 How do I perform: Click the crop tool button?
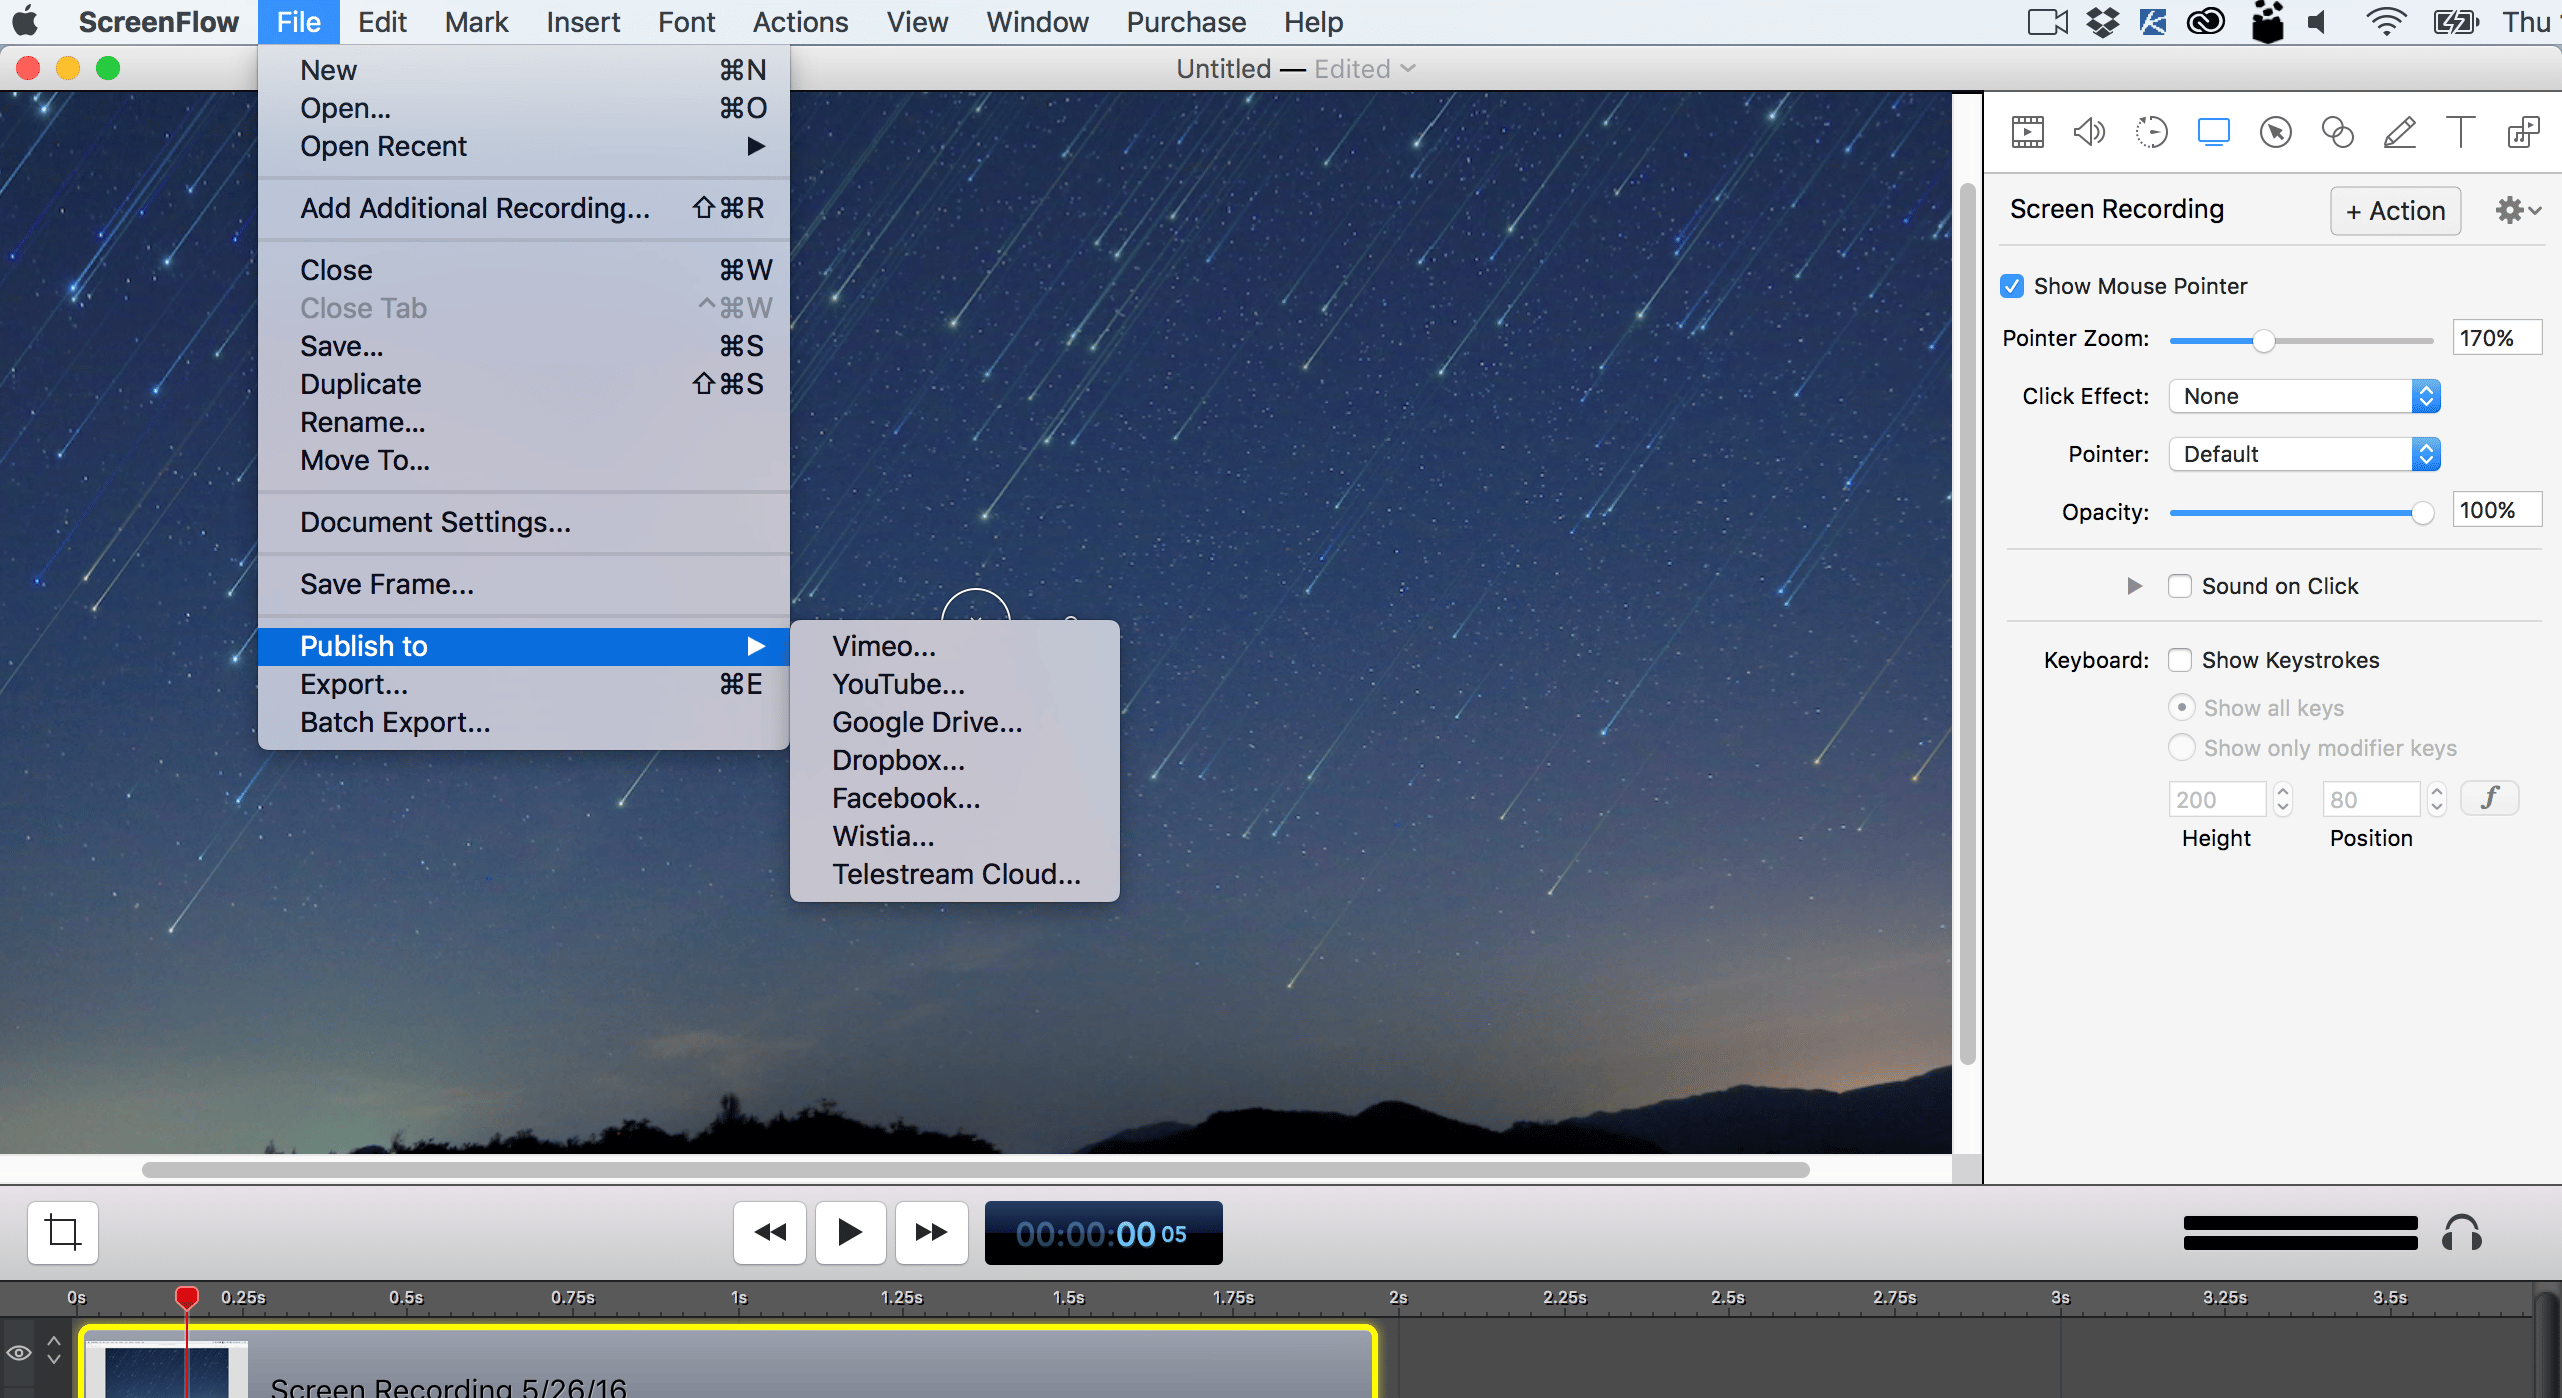pyautogui.click(x=63, y=1232)
